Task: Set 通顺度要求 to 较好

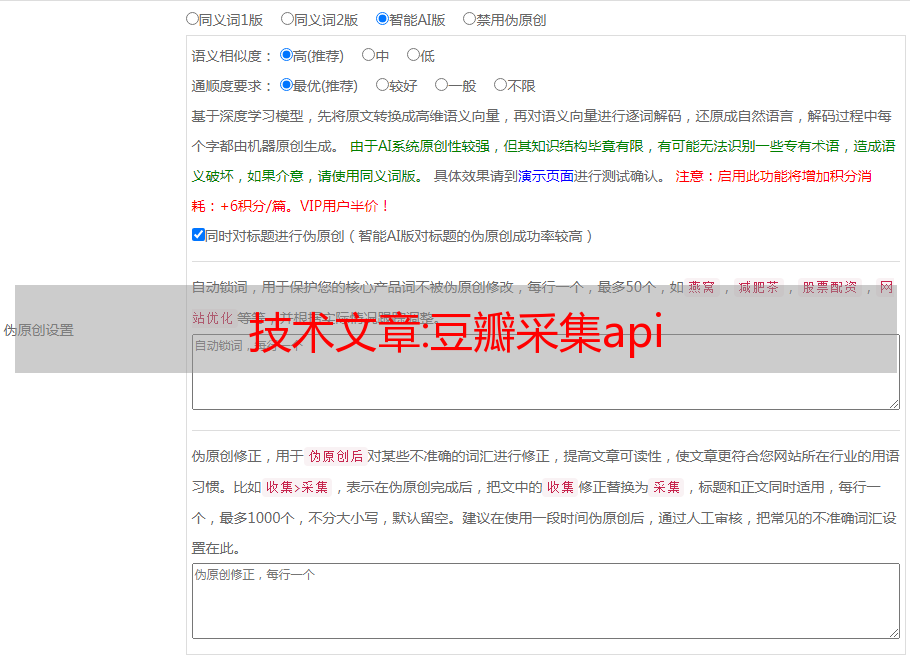Action: click(382, 85)
